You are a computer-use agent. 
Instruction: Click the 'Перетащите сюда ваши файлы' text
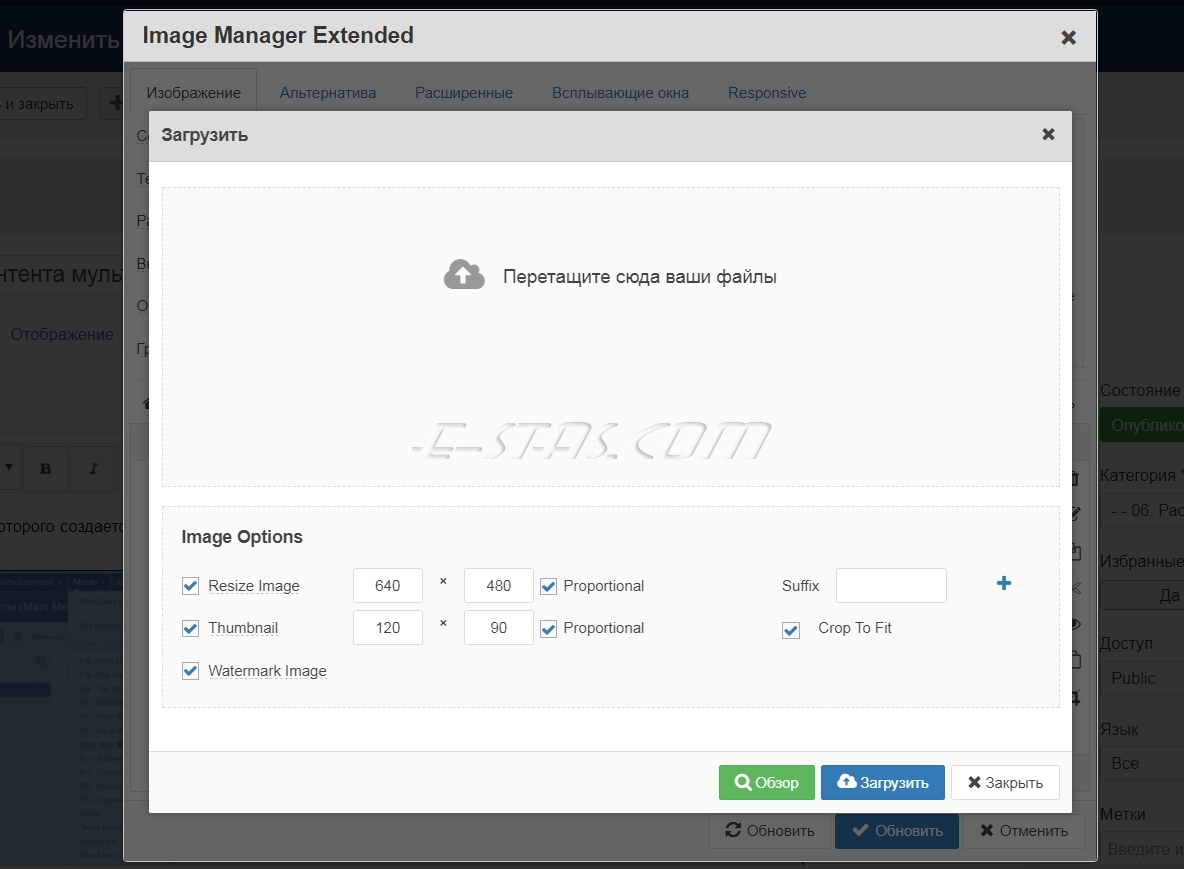click(640, 276)
